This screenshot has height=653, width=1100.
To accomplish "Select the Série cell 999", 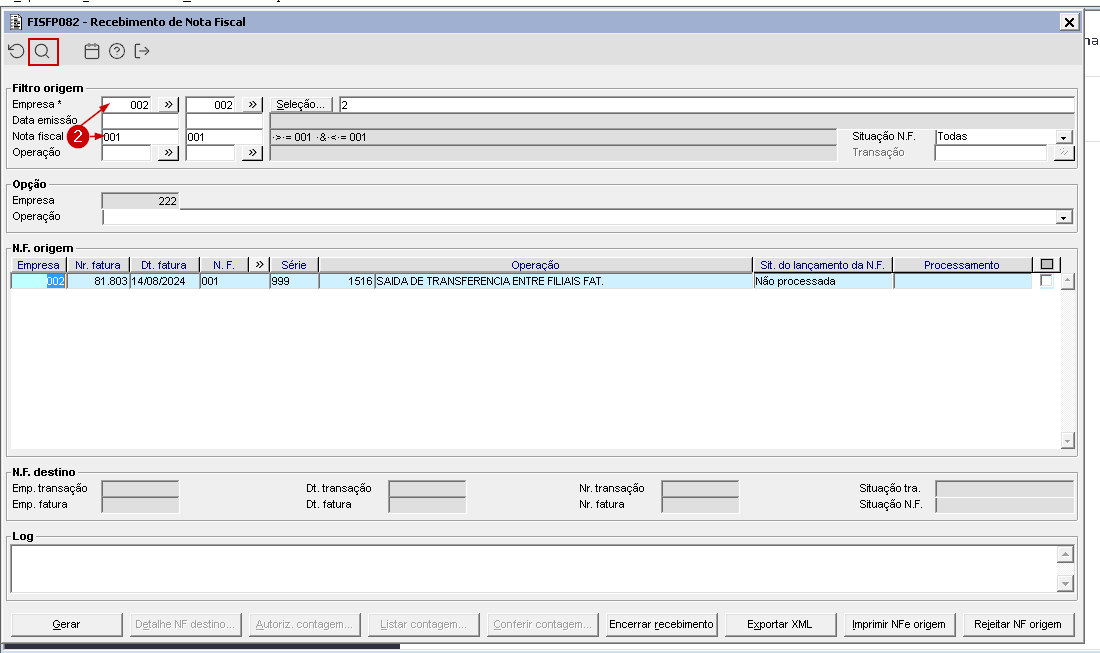I will point(294,281).
